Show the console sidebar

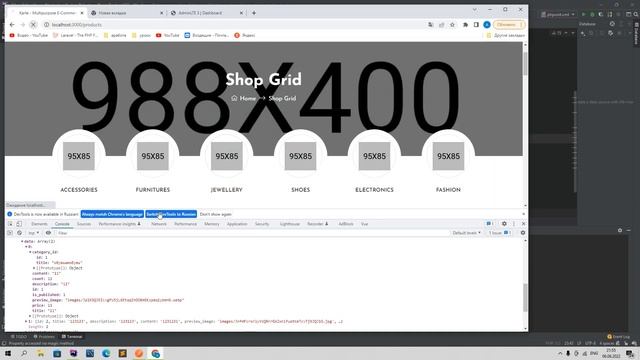pos(10,233)
